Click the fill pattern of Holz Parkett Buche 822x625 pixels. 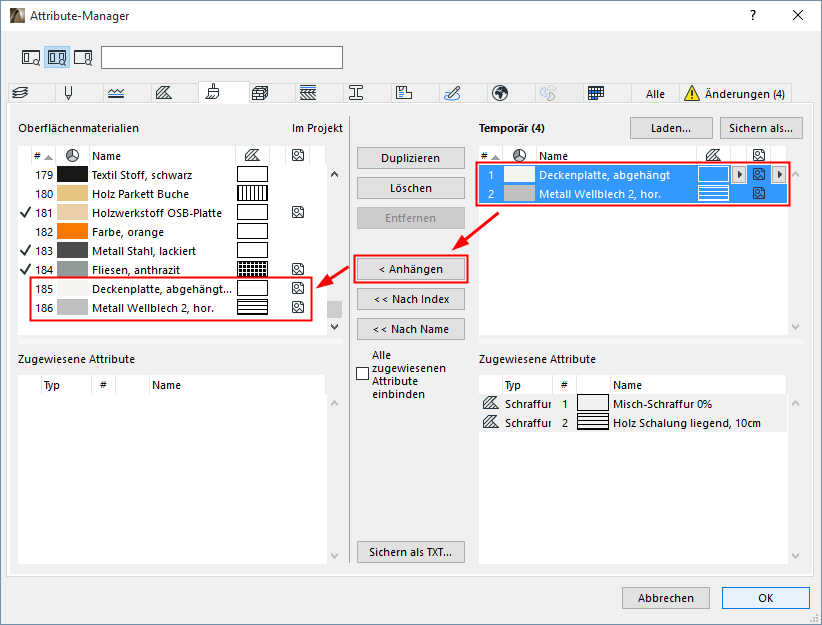252,193
